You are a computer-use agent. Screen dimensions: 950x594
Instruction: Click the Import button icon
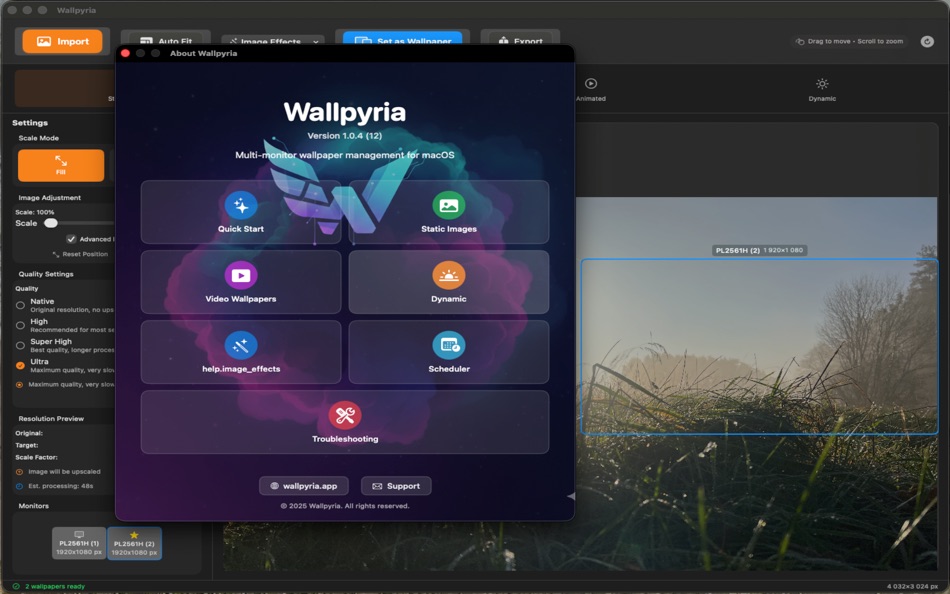pos(42,41)
